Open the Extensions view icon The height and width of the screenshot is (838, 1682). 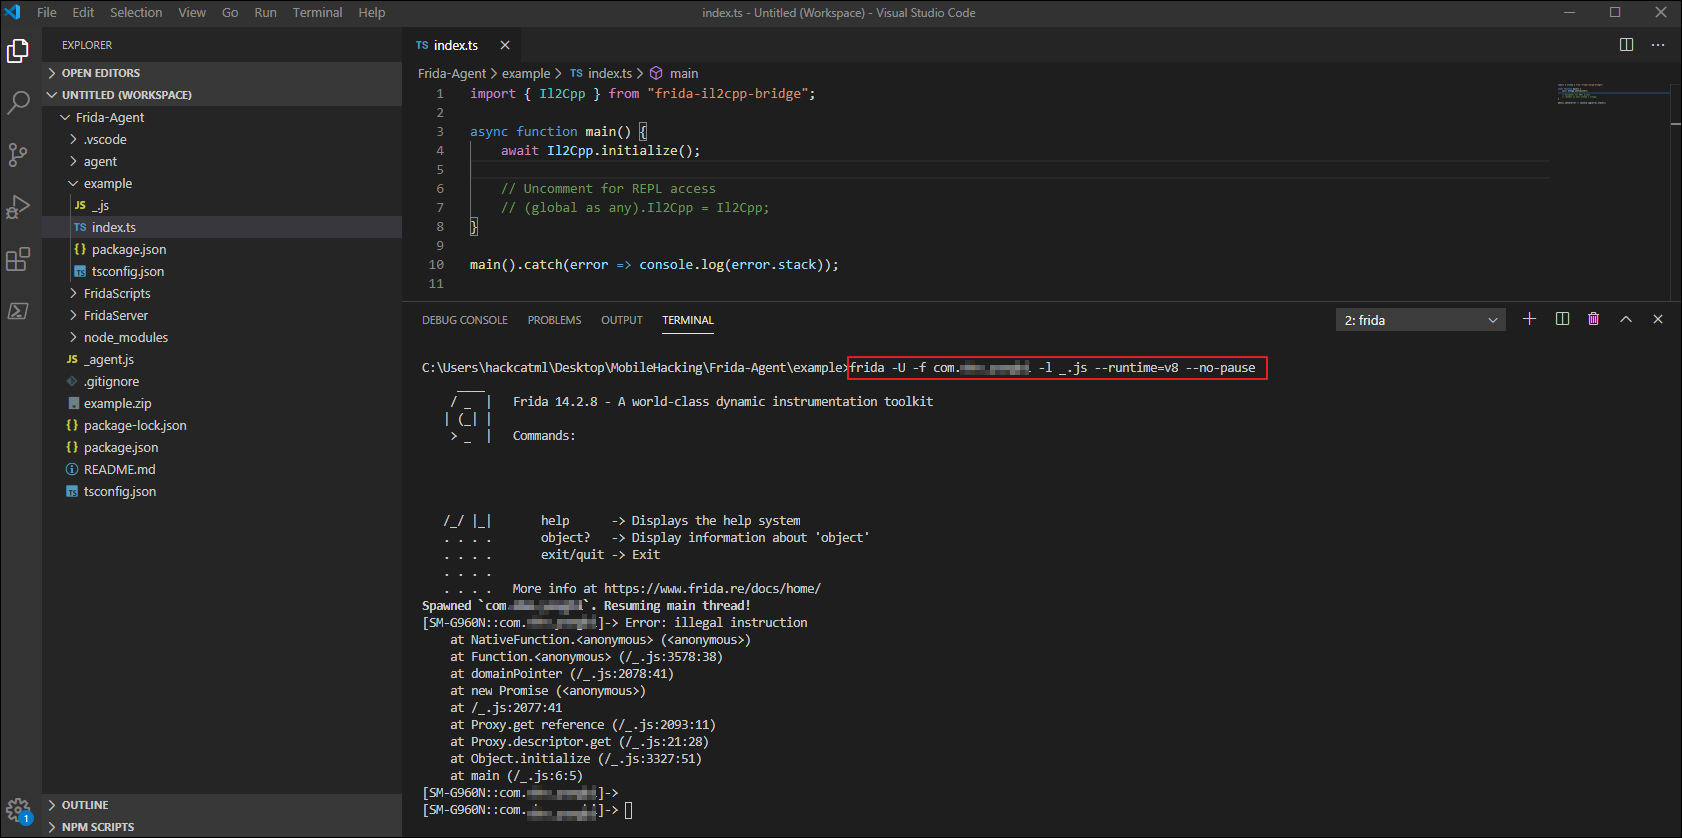point(18,259)
